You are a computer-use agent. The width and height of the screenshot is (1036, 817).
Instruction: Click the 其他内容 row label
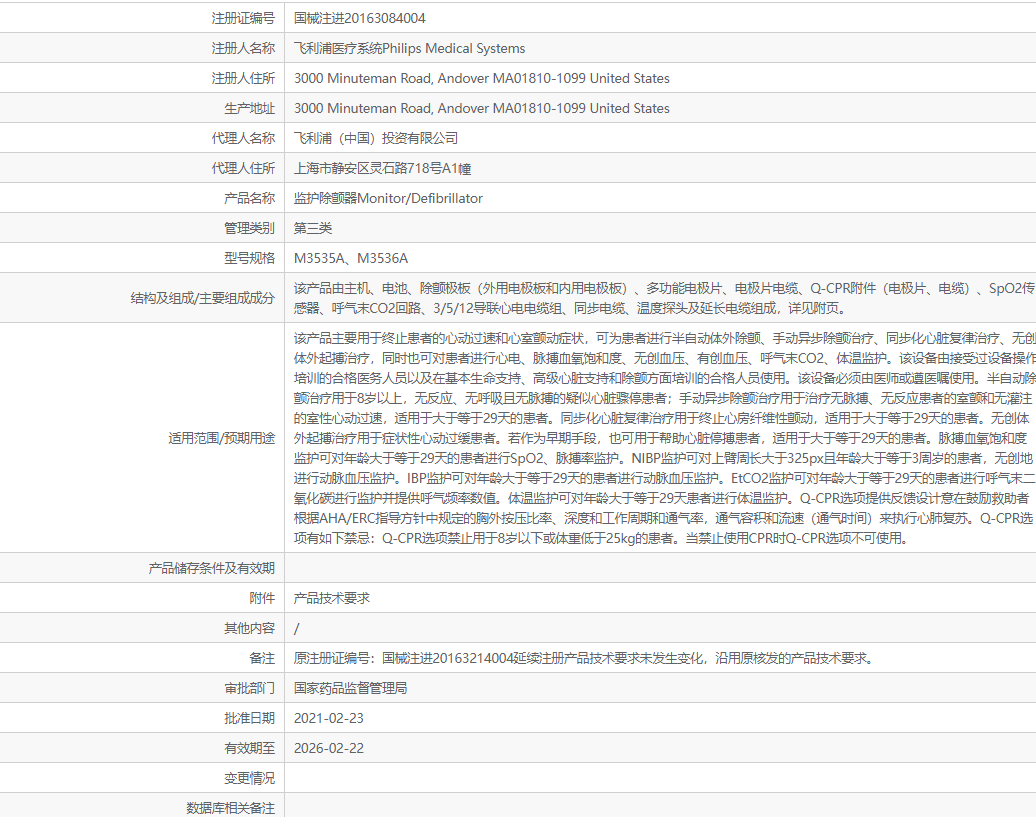pyautogui.click(x=250, y=628)
